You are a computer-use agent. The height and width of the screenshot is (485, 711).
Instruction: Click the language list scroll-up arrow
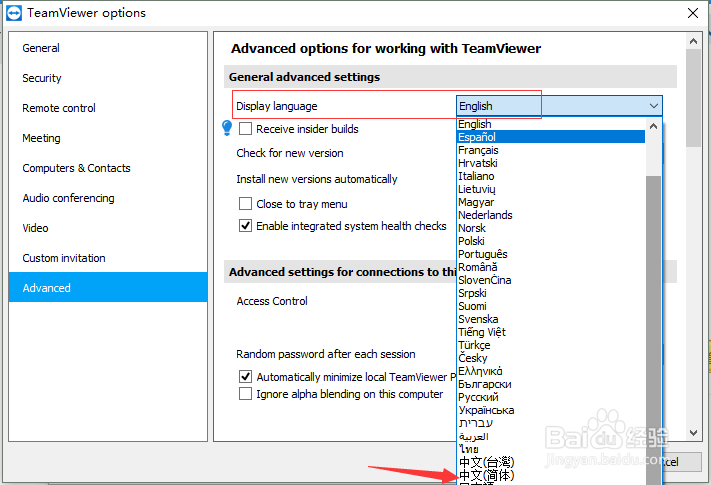[x=653, y=126]
